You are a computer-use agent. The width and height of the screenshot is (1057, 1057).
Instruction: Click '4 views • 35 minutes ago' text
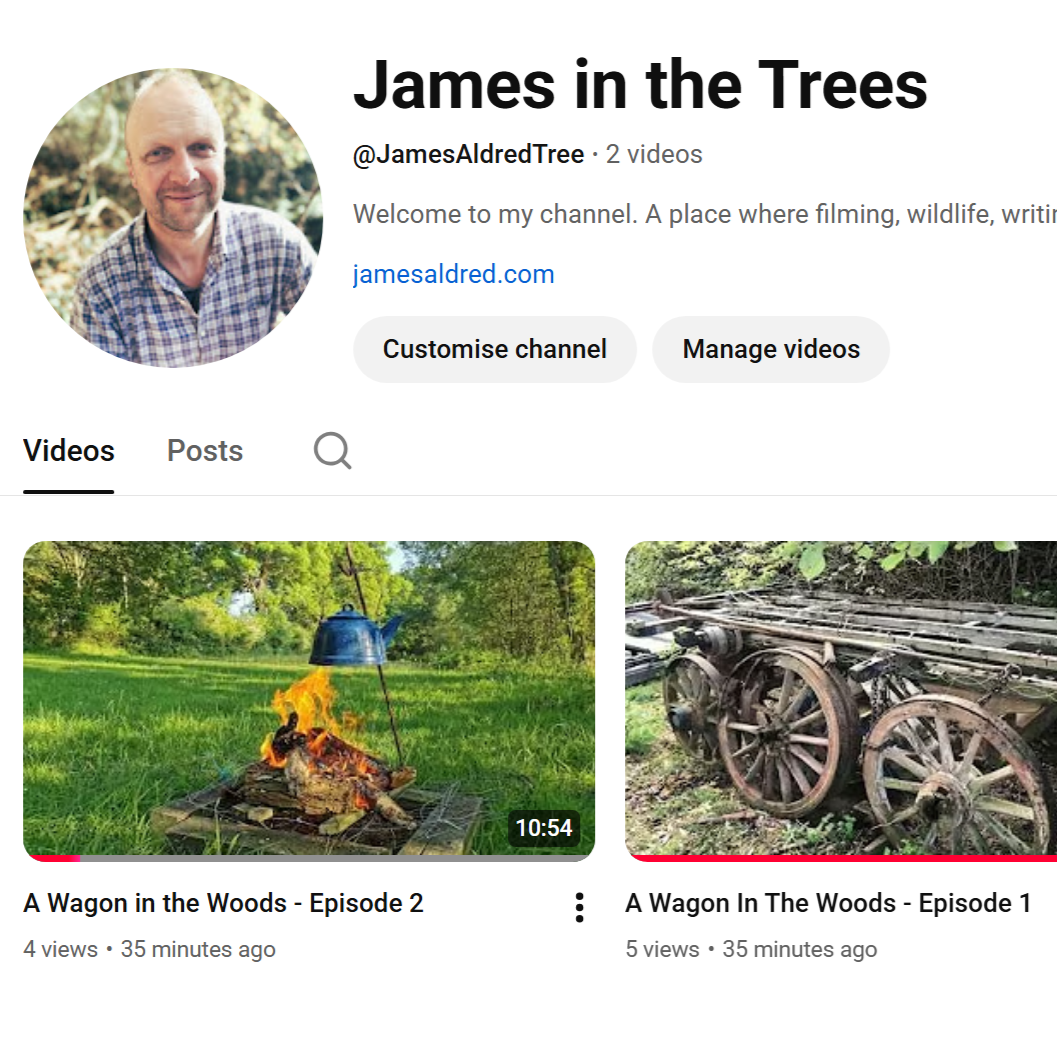(x=150, y=949)
